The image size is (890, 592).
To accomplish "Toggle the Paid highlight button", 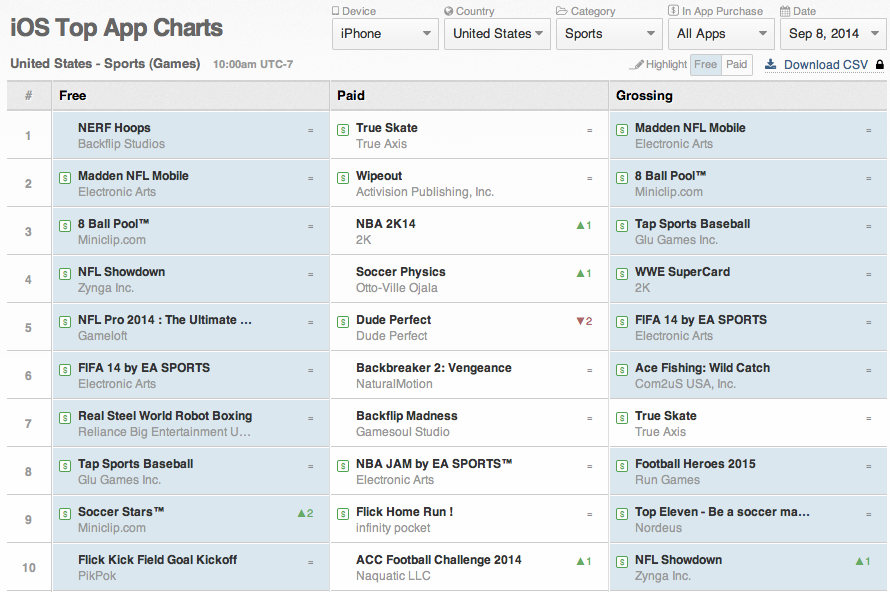I will click(737, 65).
